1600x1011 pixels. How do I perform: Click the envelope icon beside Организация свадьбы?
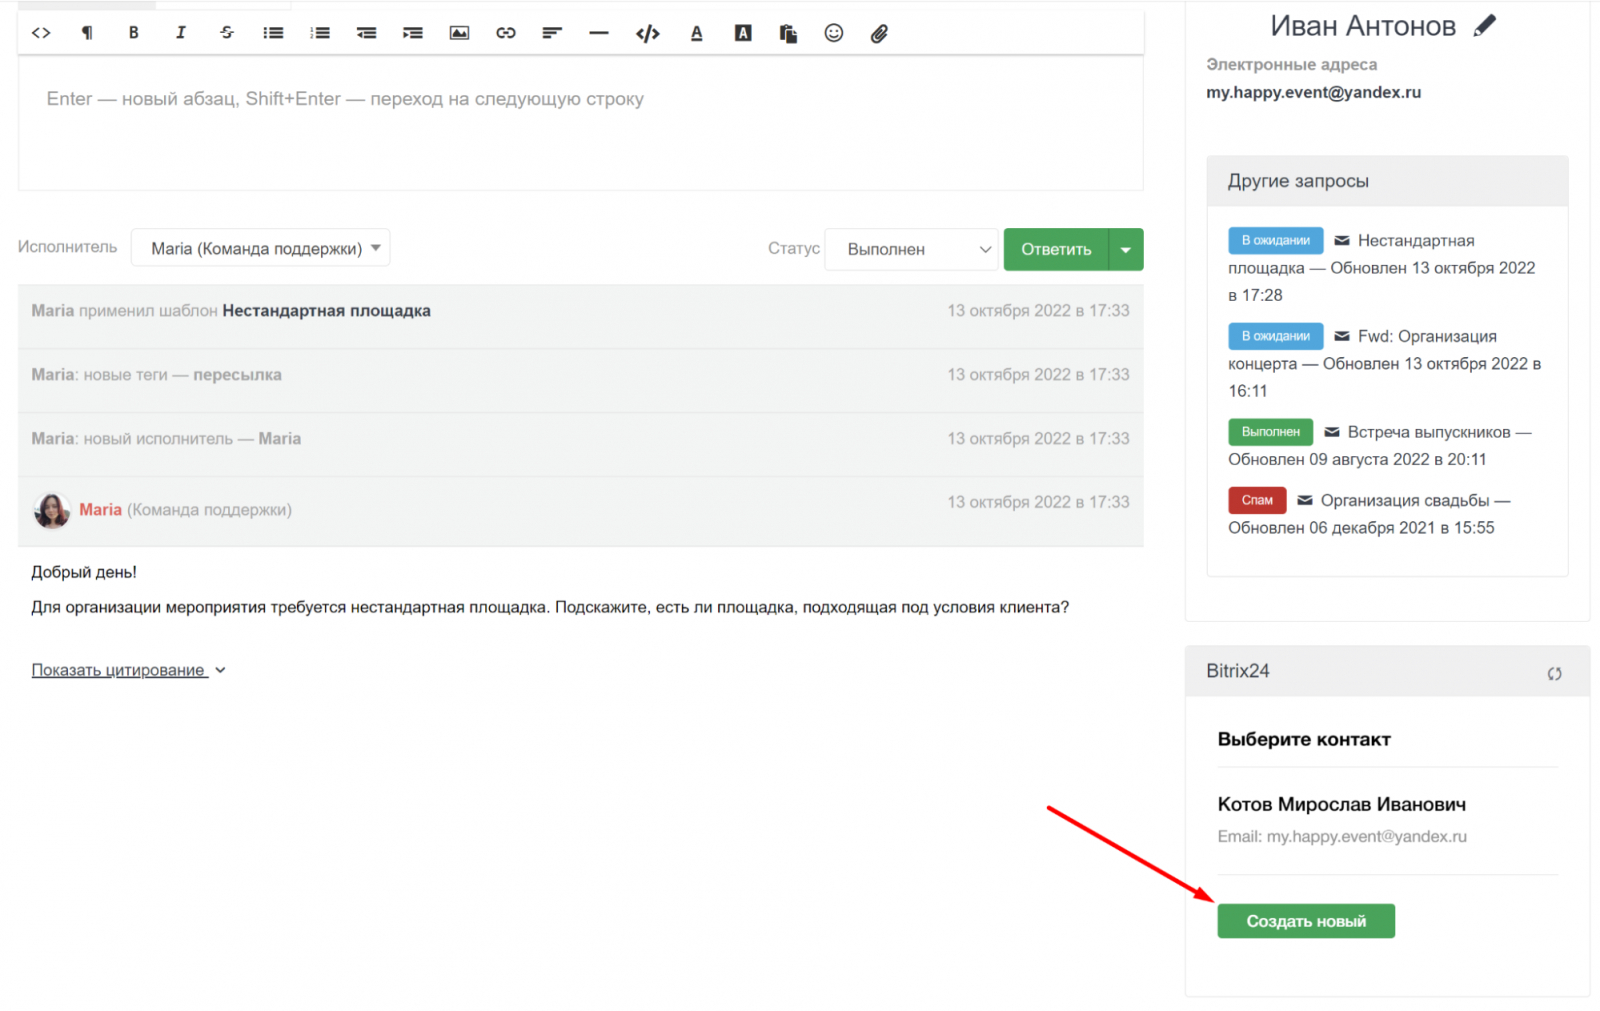1305,500
